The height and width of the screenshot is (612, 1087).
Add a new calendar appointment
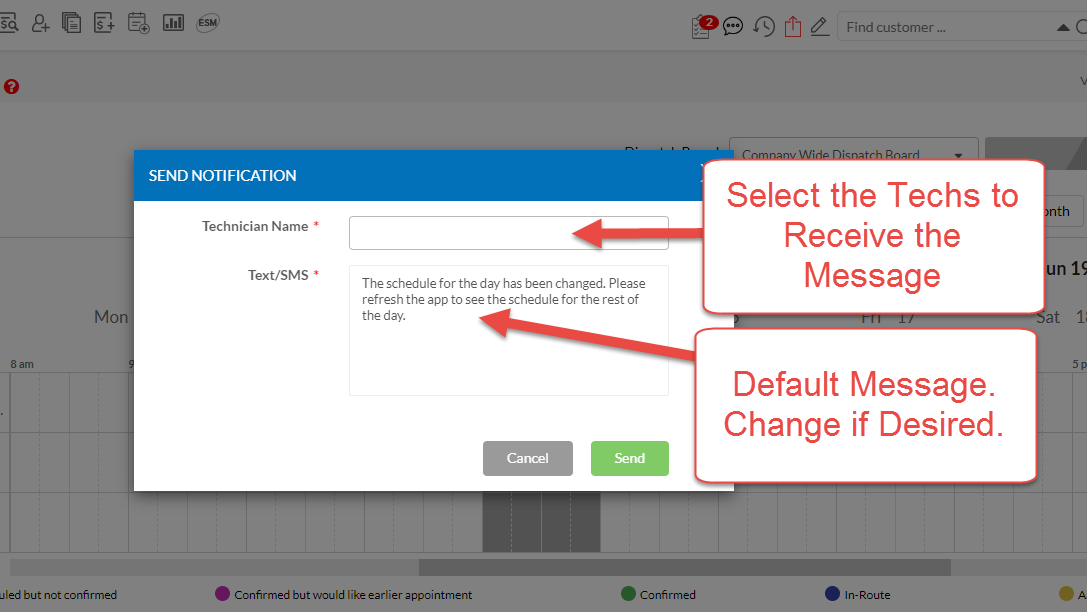(137, 22)
